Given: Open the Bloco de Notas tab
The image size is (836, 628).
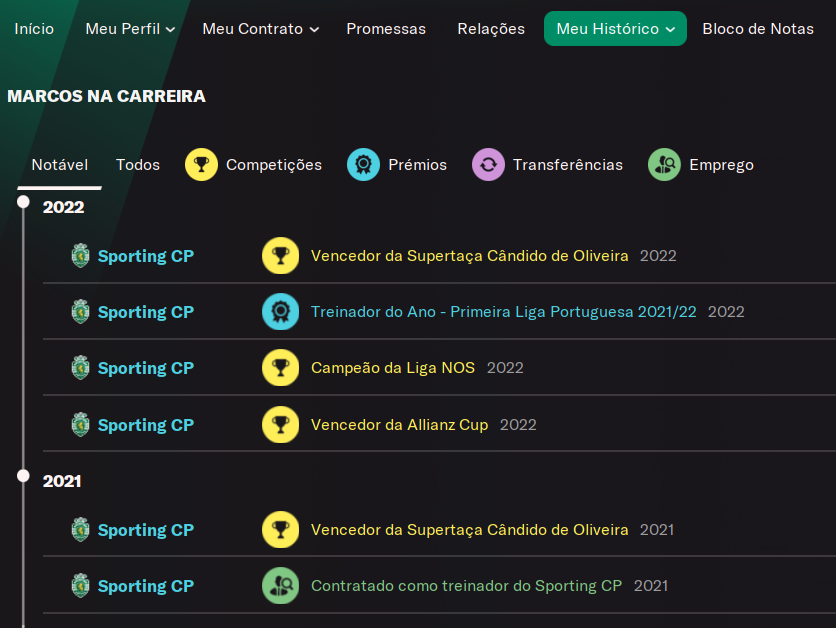Looking at the screenshot, I should 758,29.
